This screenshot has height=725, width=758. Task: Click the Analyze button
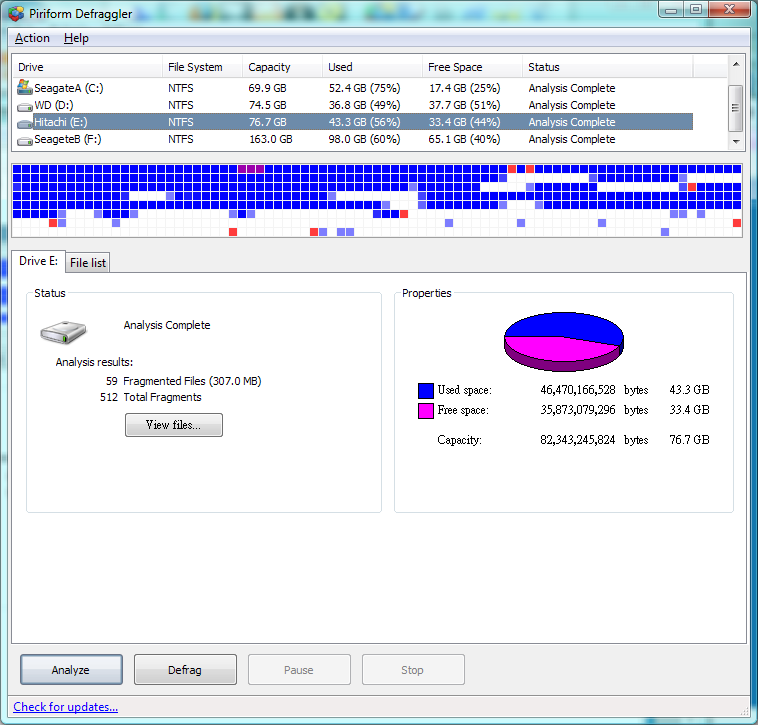[x=71, y=669]
